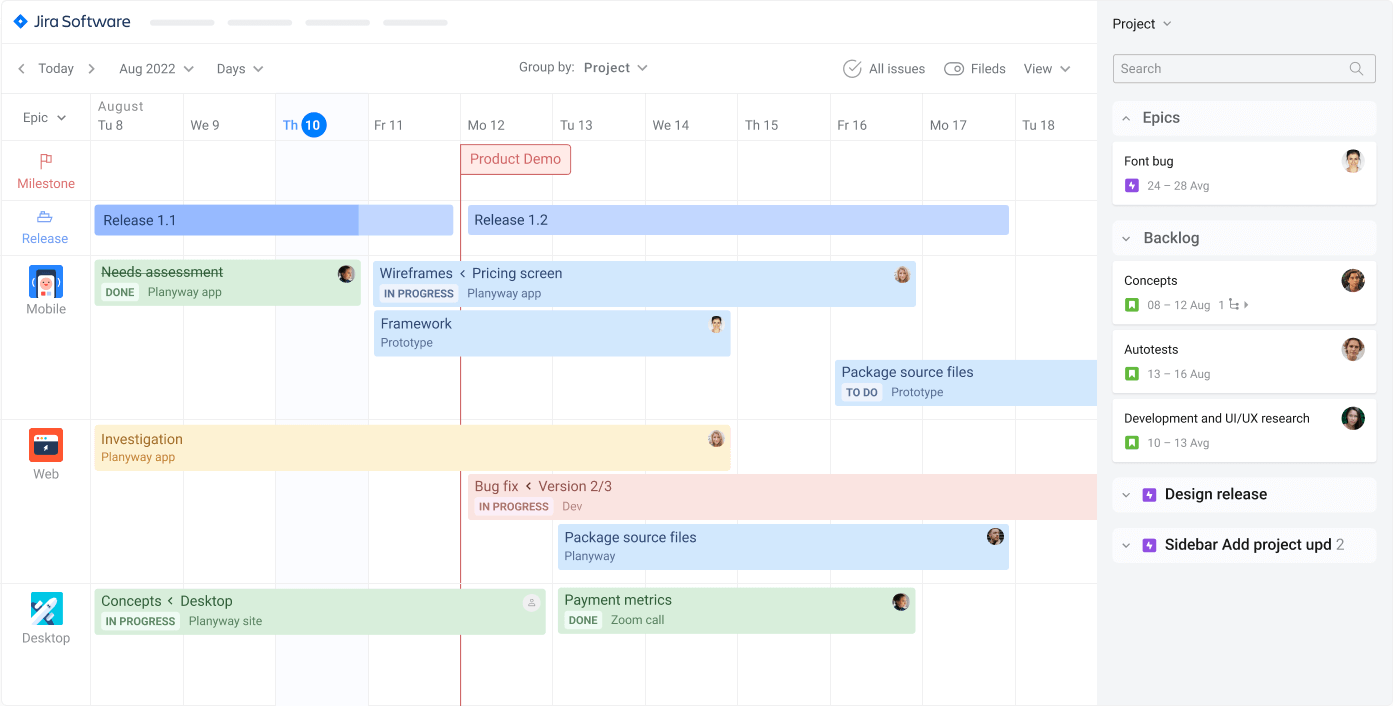This screenshot has height=706, width=1393.
Task: Click the Product Demo milestone marker
Action: pyautogui.click(x=515, y=159)
